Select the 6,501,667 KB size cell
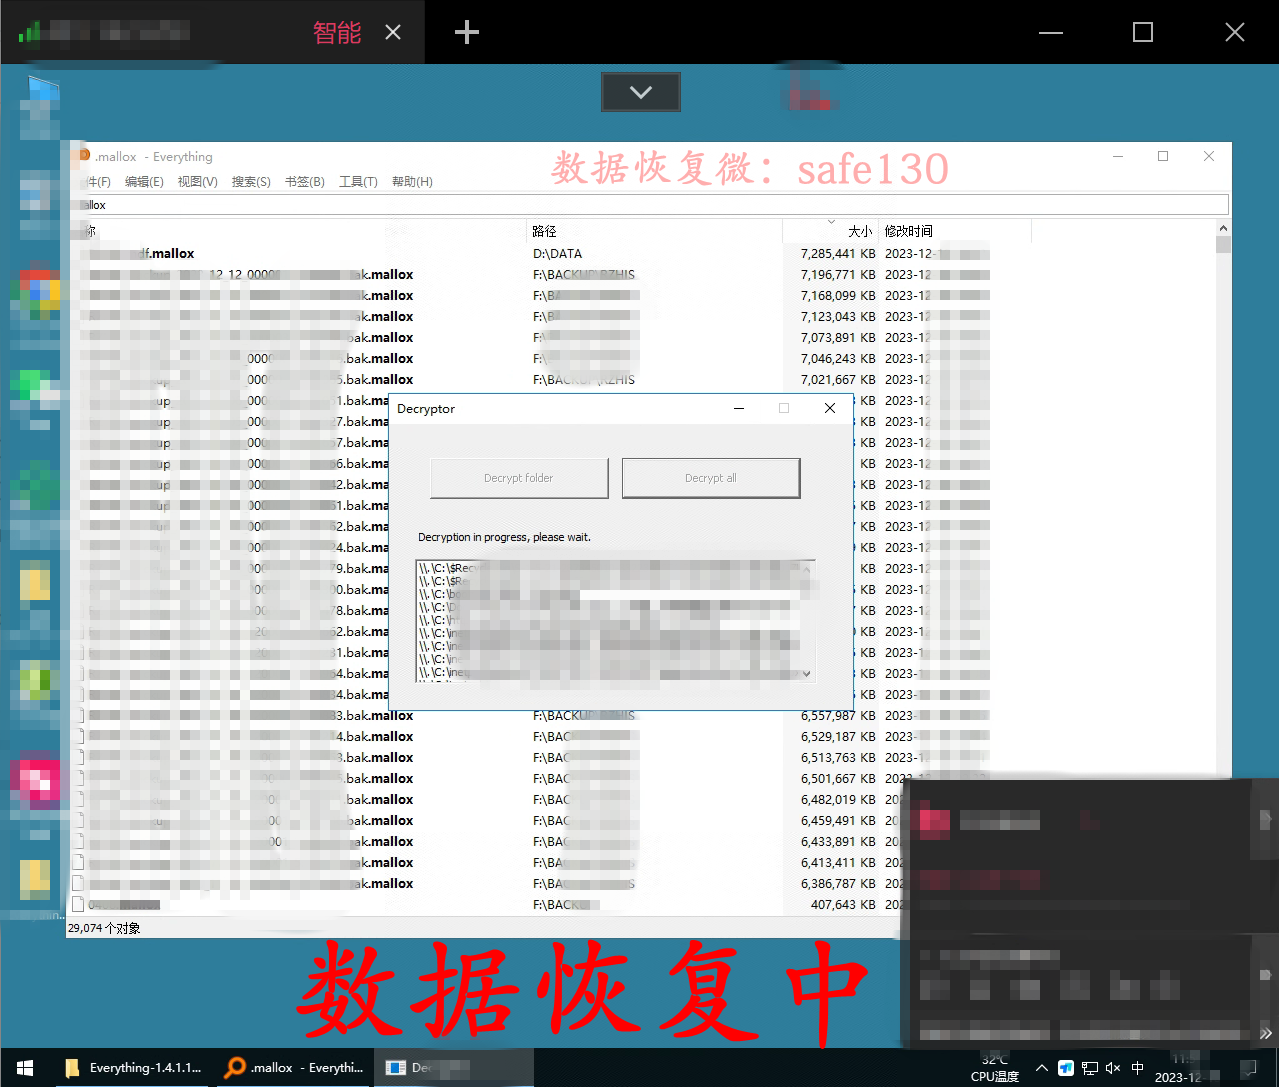This screenshot has width=1279, height=1087. pos(838,779)
